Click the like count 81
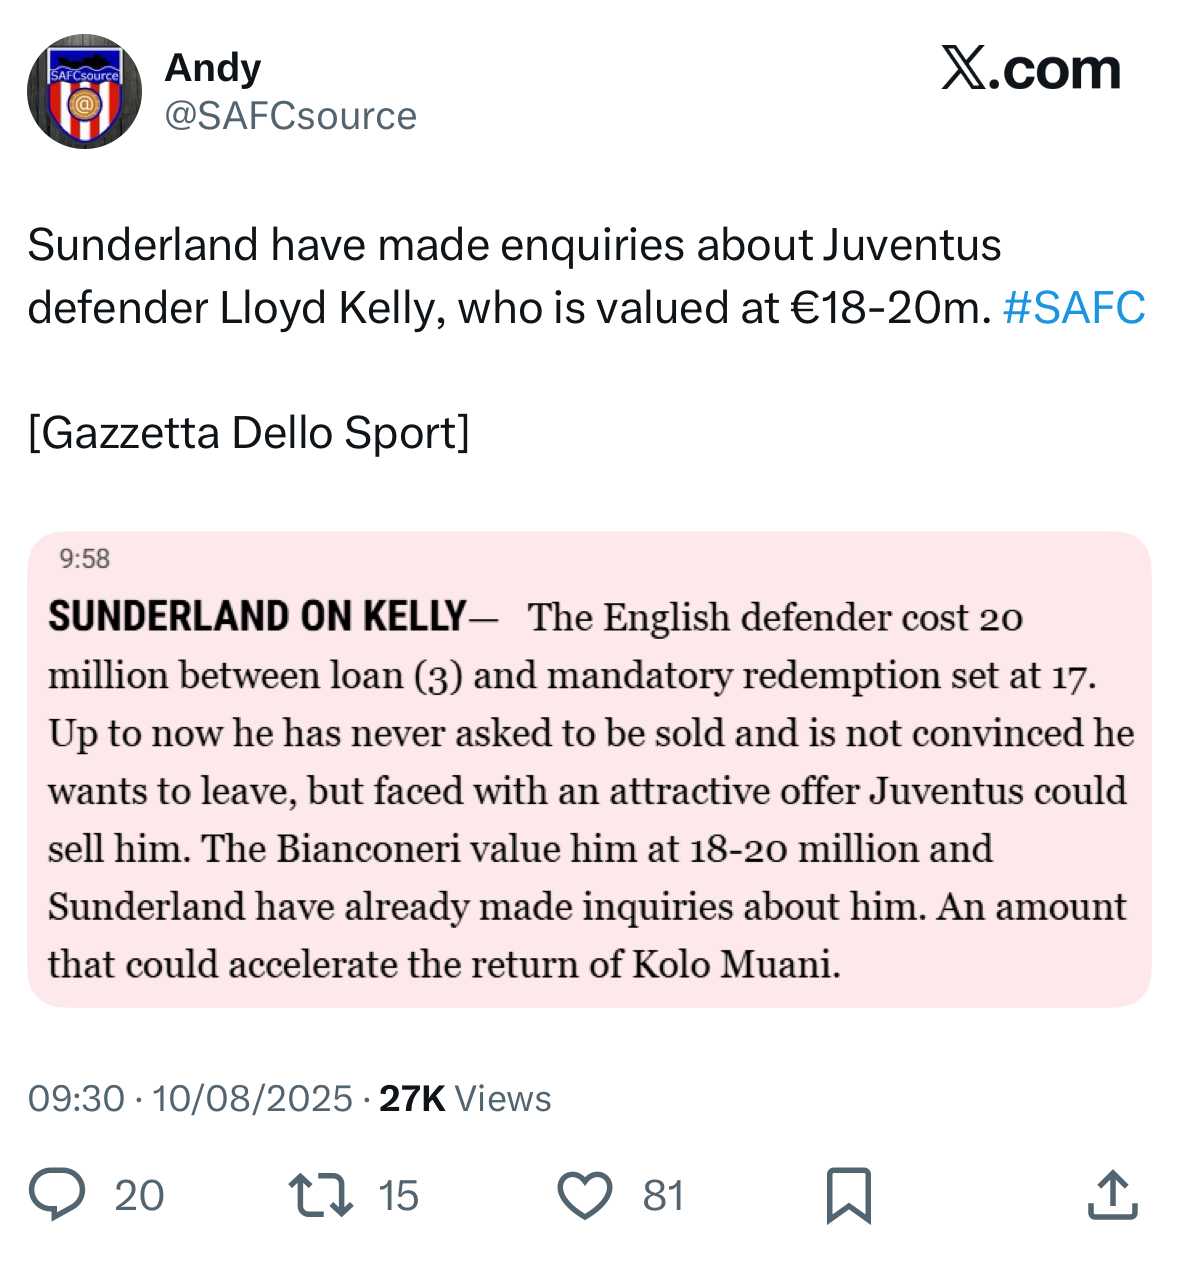This screenshot has width=1179, height=1276. tap(663, 1196)
